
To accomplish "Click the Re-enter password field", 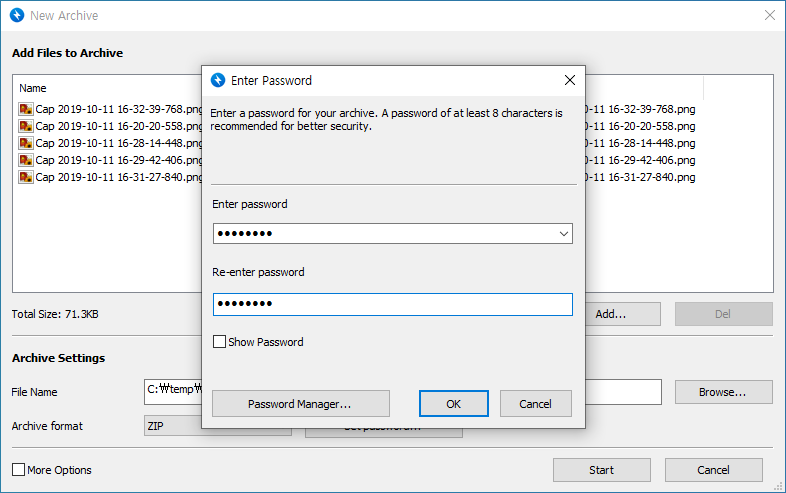I will pos(392,304).
